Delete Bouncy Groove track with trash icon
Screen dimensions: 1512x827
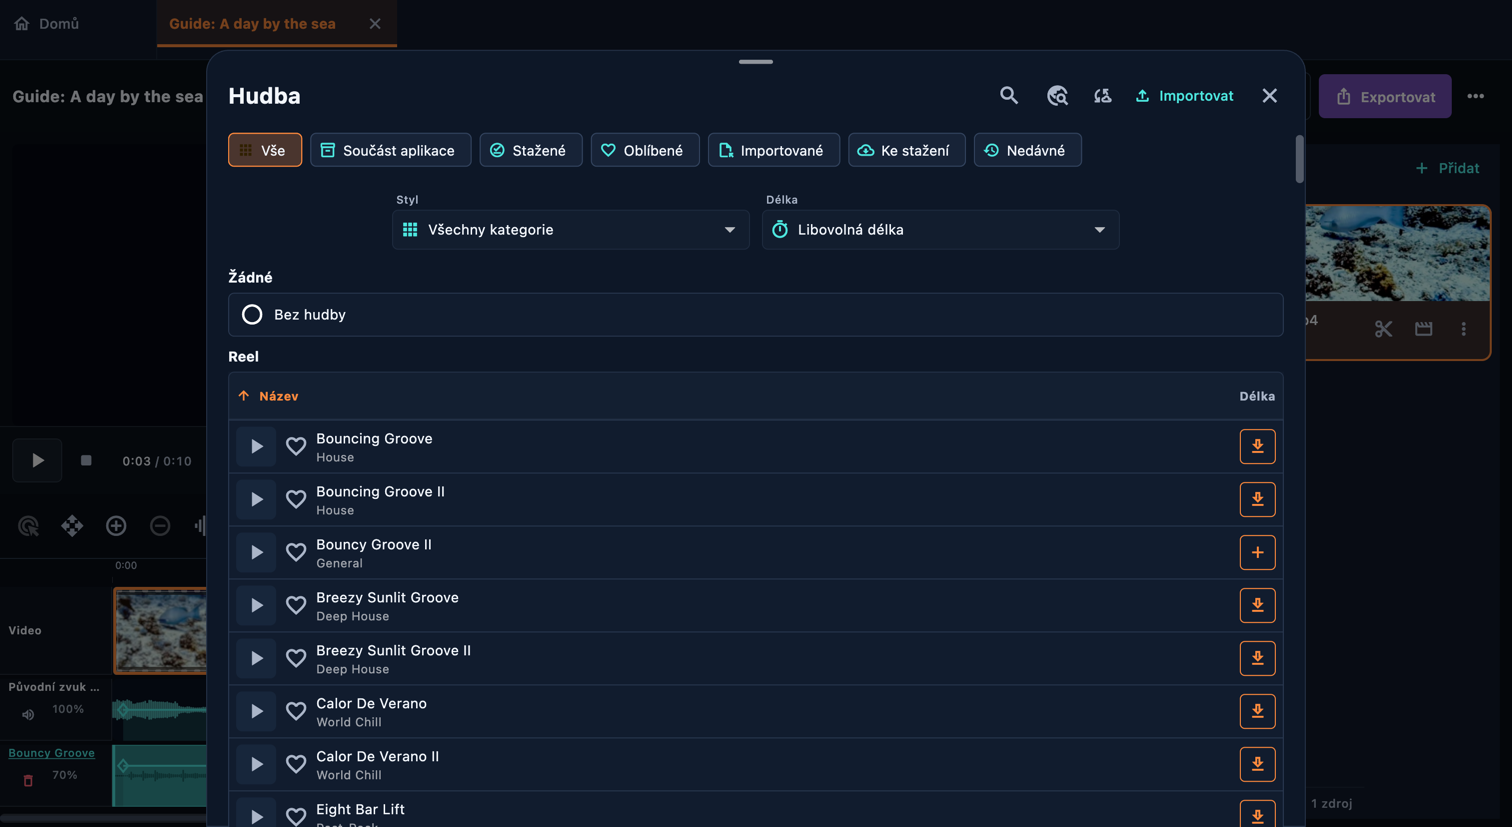[28, 780]
